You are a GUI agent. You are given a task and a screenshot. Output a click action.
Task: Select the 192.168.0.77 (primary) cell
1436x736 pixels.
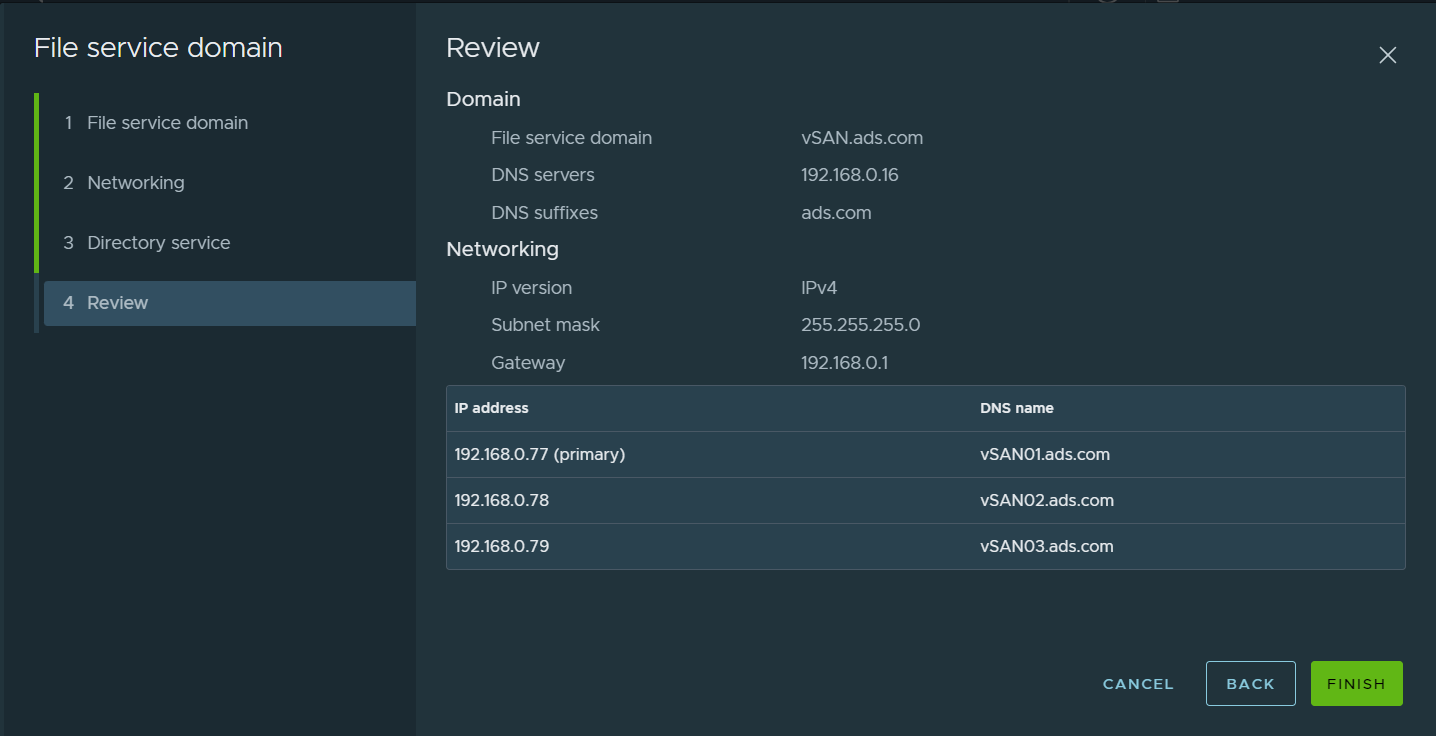tap(540, 454)
